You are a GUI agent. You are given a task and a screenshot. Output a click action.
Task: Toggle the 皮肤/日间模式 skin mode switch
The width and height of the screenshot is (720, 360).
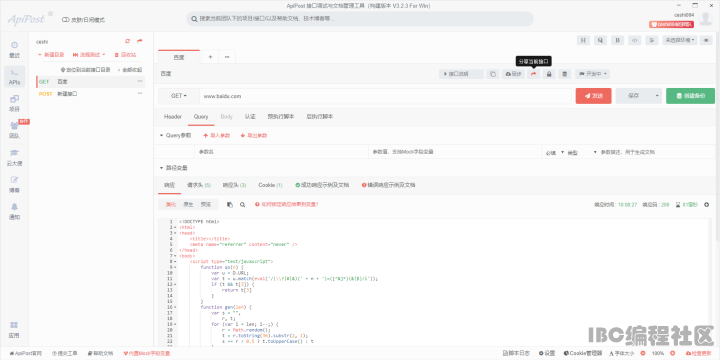[83, 20]
